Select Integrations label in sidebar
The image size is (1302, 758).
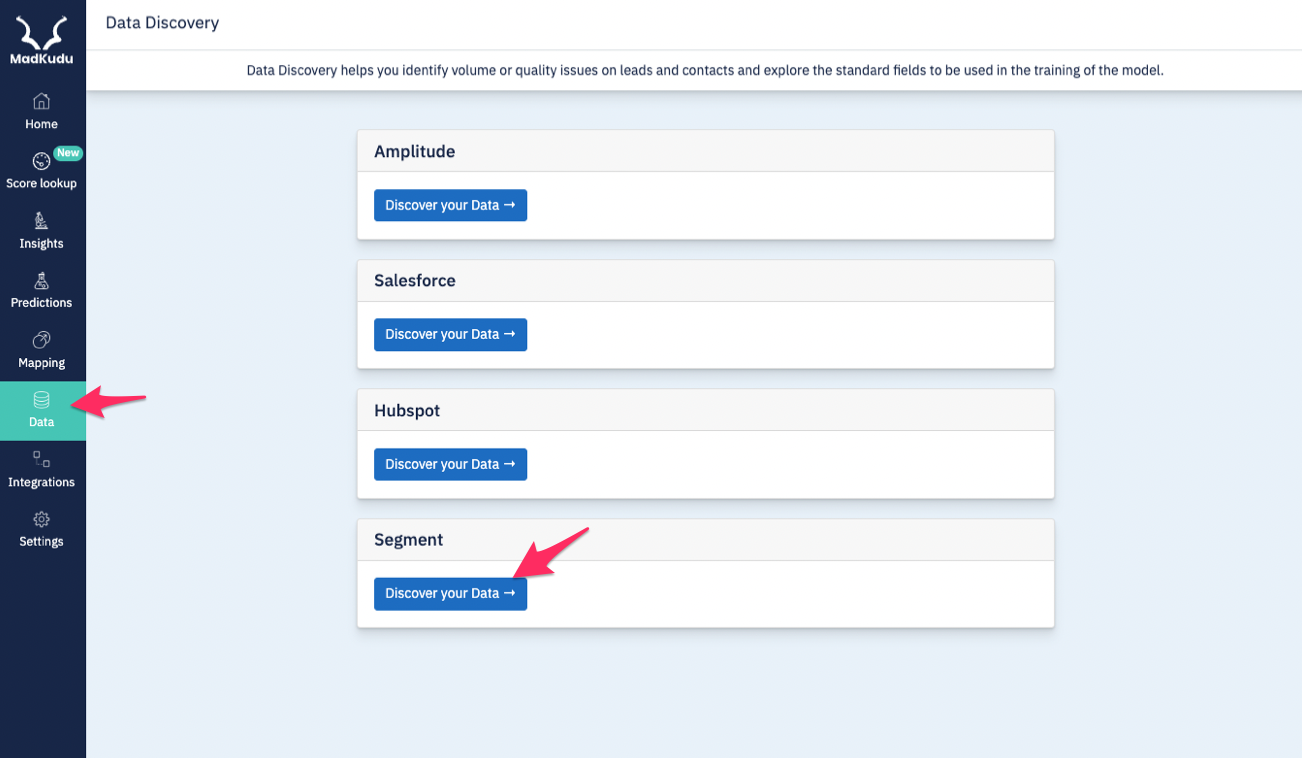coord(41,482)
